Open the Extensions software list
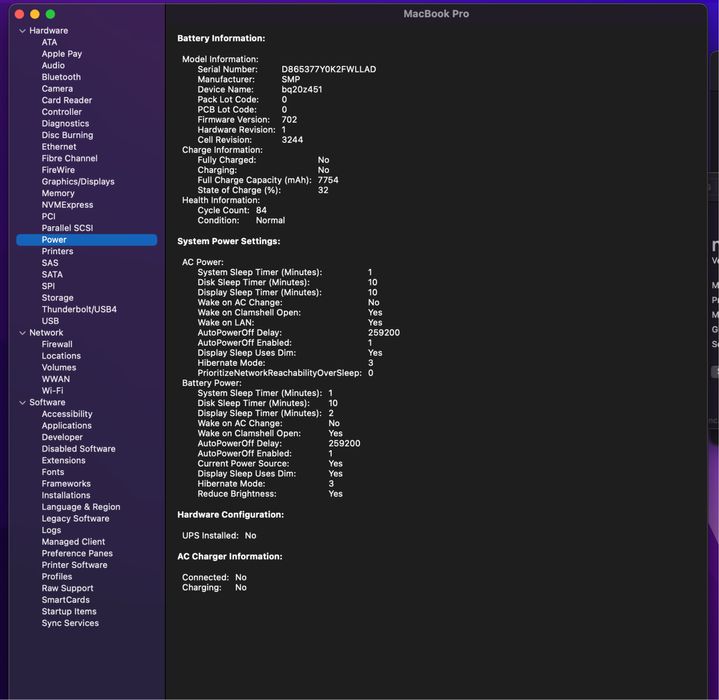Viewport: 719px width, 700px height. (x=63, y=461)
